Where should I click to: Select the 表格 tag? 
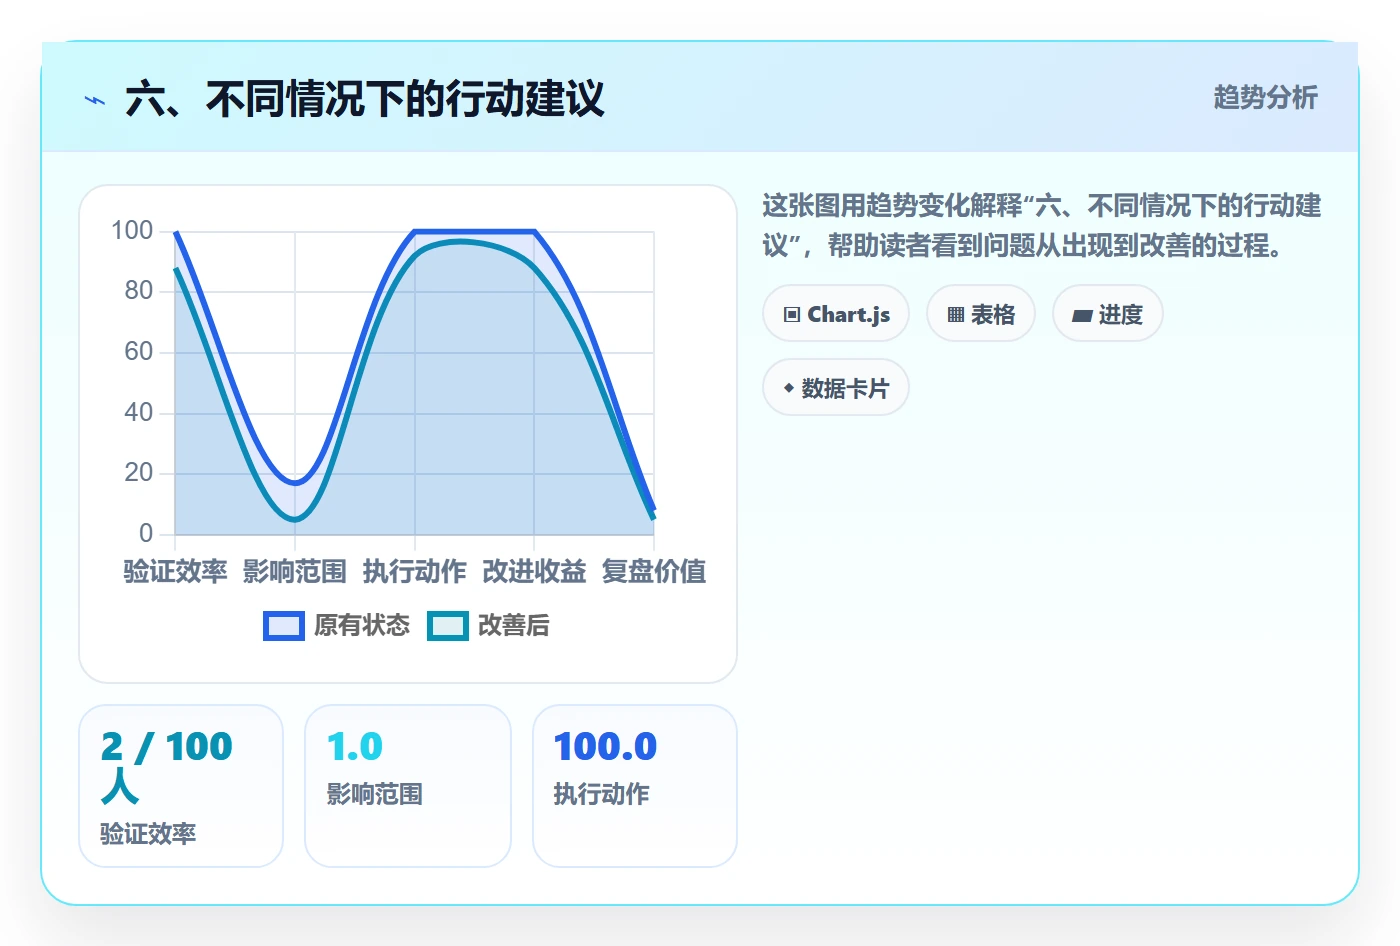click(981, 314)
